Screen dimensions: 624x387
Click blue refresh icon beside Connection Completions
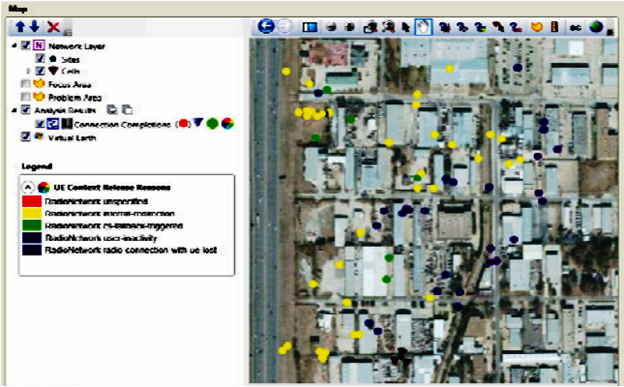[x=53, y=124]
